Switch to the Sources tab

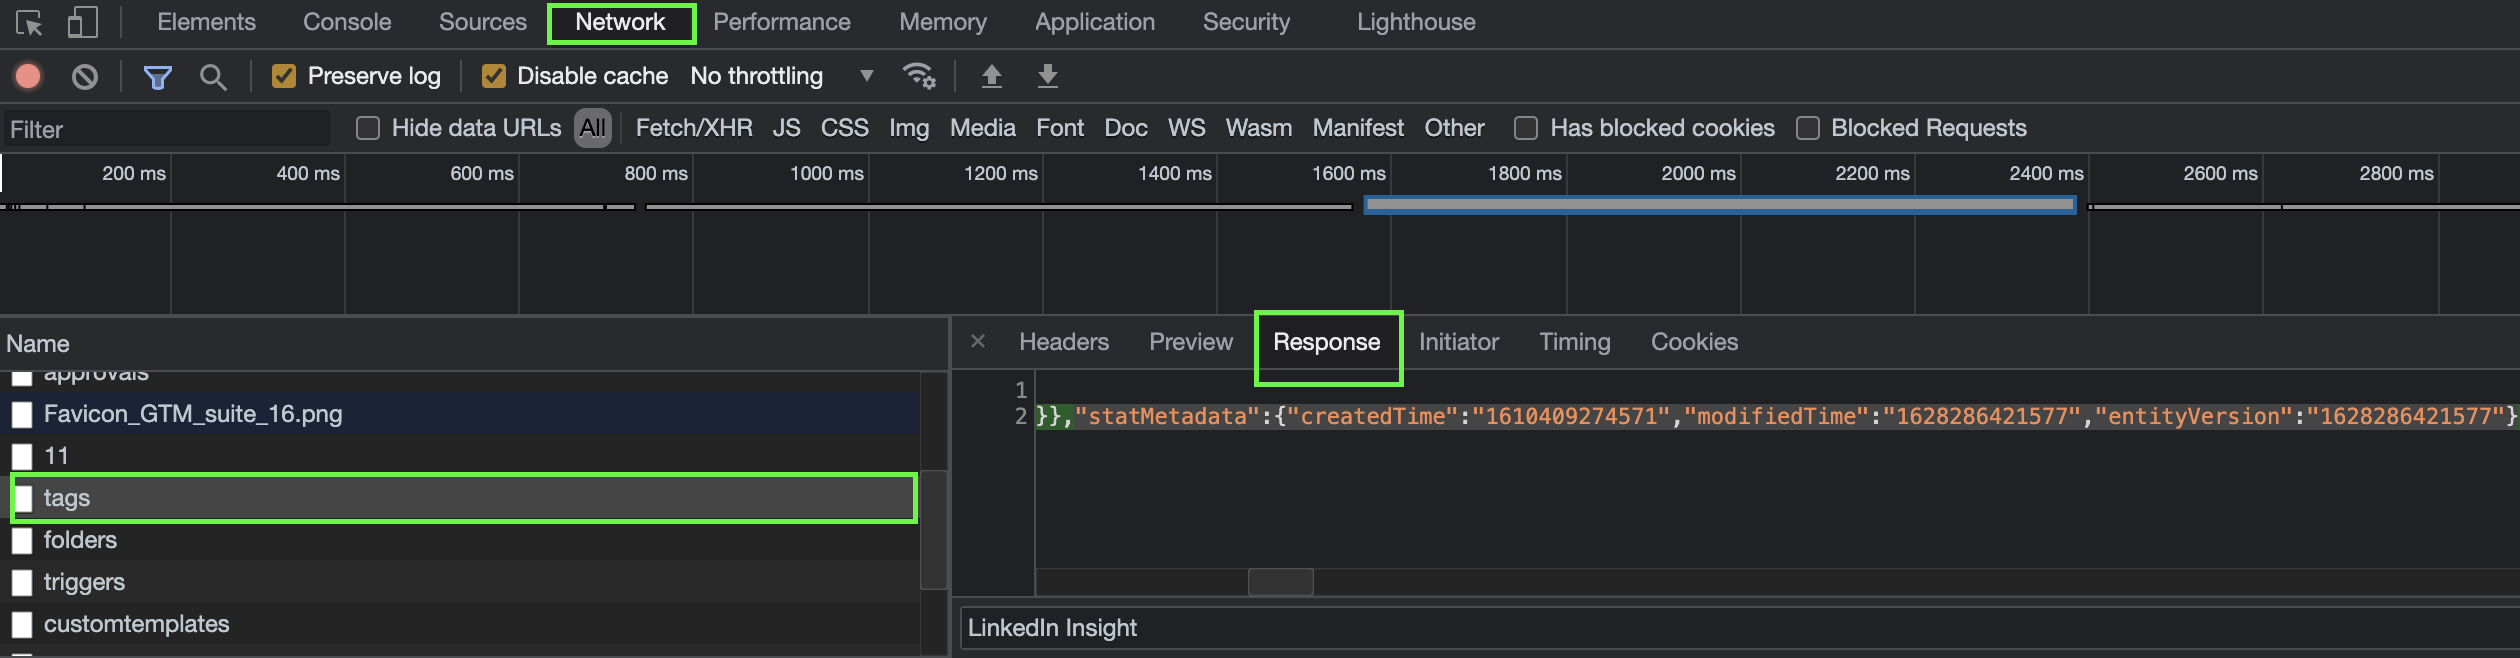(483, 22)
